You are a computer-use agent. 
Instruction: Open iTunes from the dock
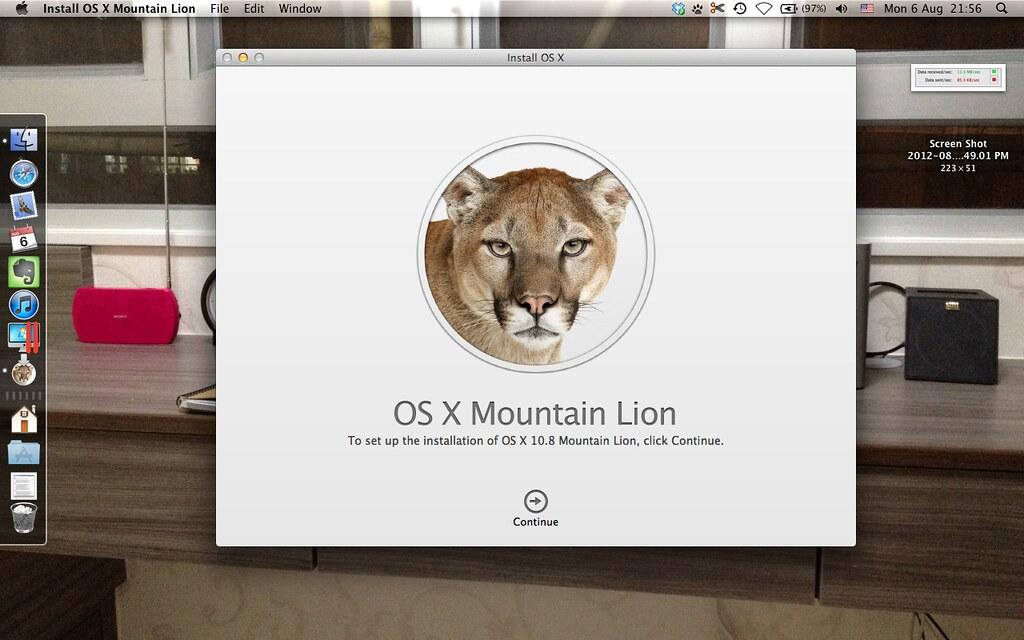tap(23, 304)
